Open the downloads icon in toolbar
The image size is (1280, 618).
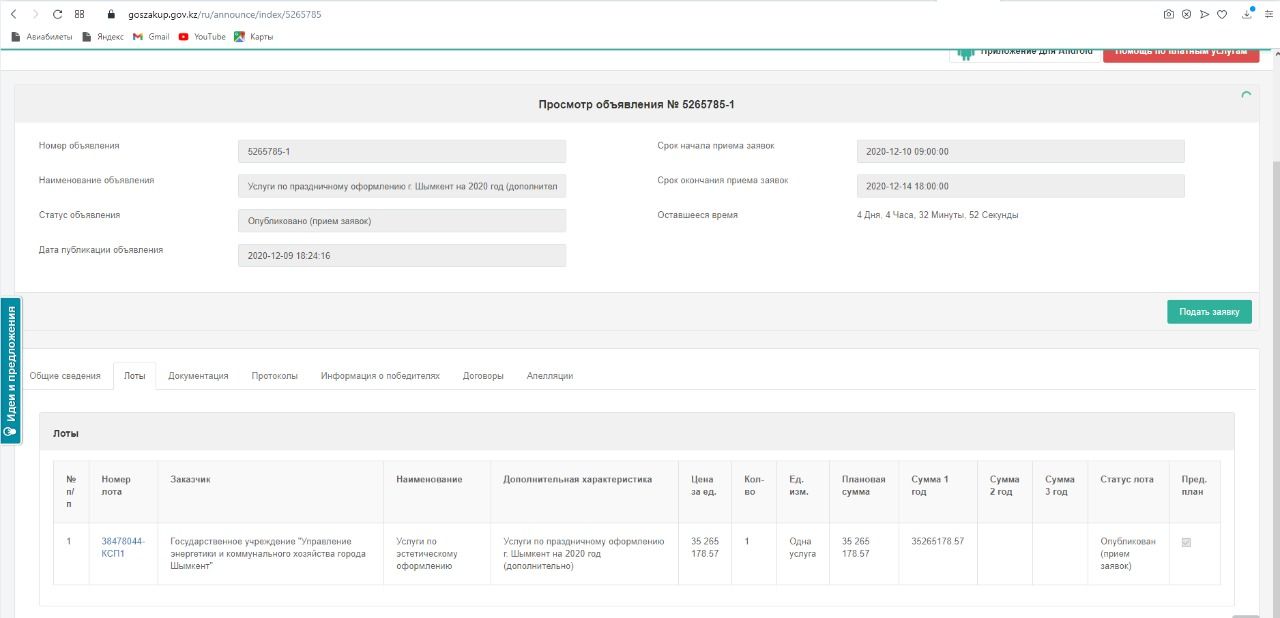[1247, 15]
